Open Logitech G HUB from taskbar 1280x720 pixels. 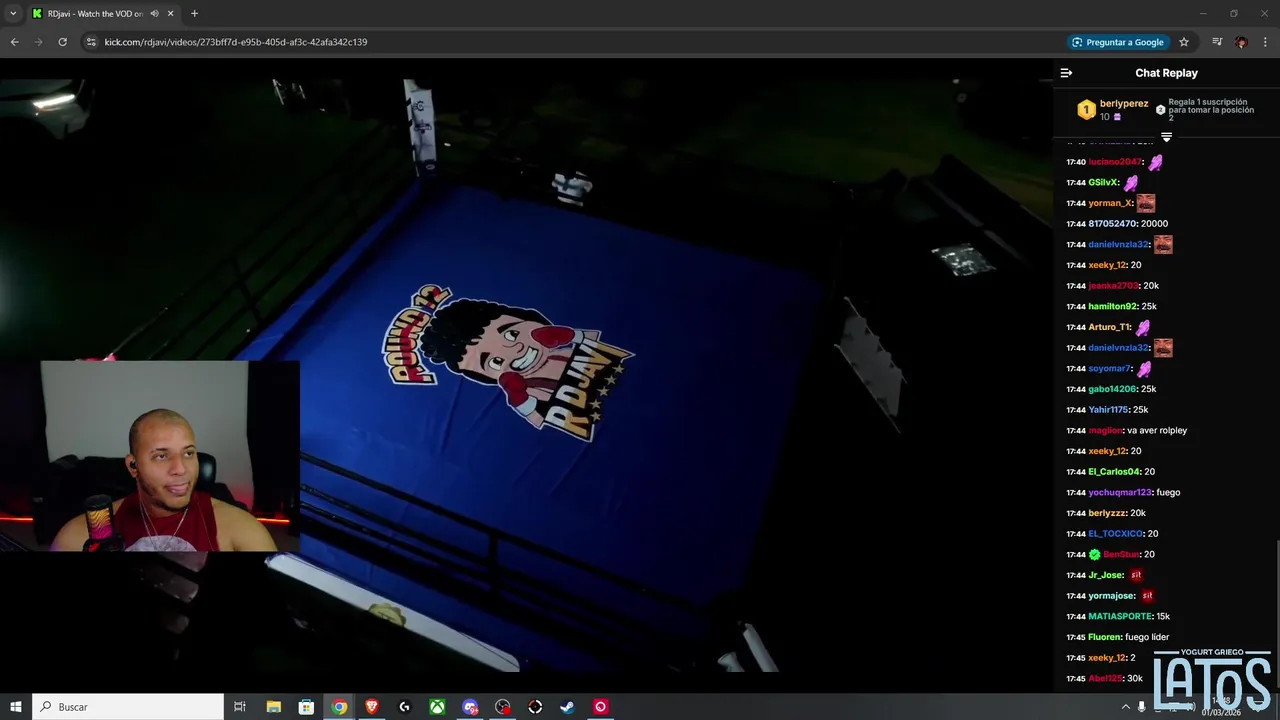[x=404, y=707]
